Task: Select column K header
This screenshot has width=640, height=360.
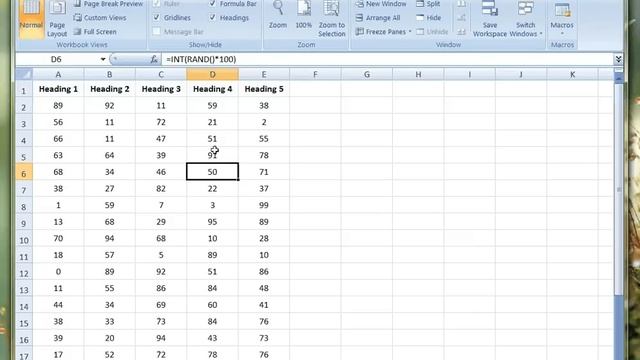Action: coord(572,74)
